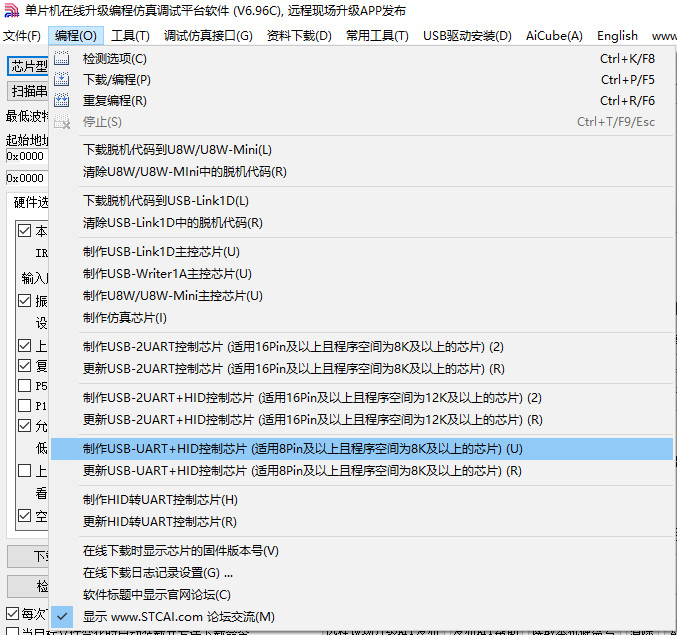Choose 下载/编程(P) from the menu

coord(362,79)
